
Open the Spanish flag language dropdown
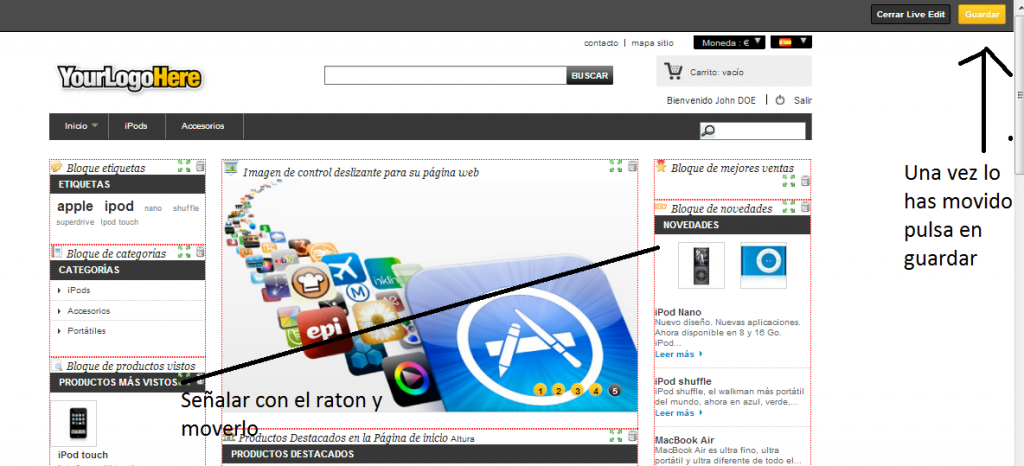point(792,42)
